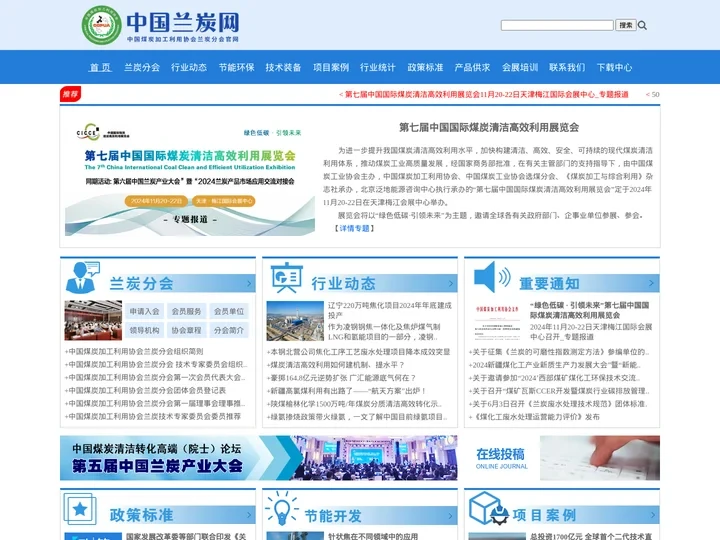Select 行业统计 in navigation bar
The height and width of the screenshot is (540, 720).
click(378, 68)
